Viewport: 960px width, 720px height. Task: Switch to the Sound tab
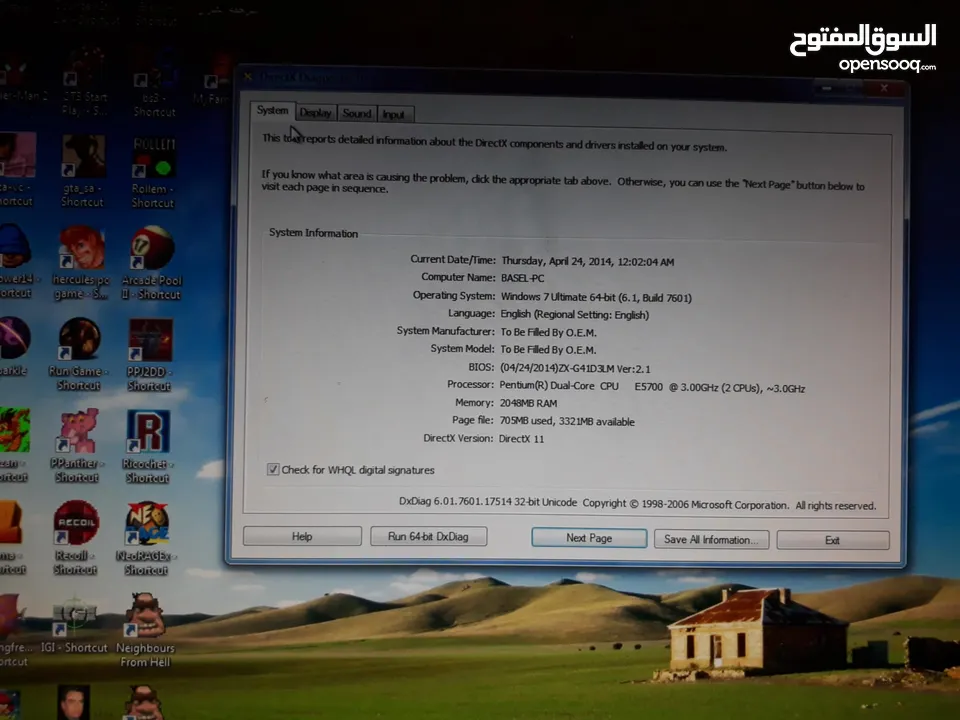357,113
